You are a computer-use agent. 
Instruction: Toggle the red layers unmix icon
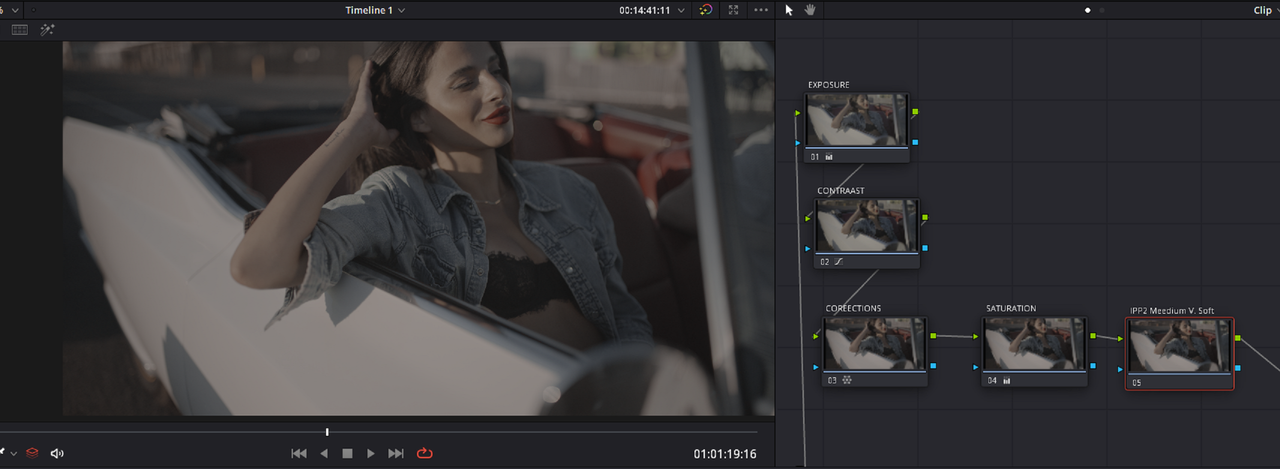point(32,453)
